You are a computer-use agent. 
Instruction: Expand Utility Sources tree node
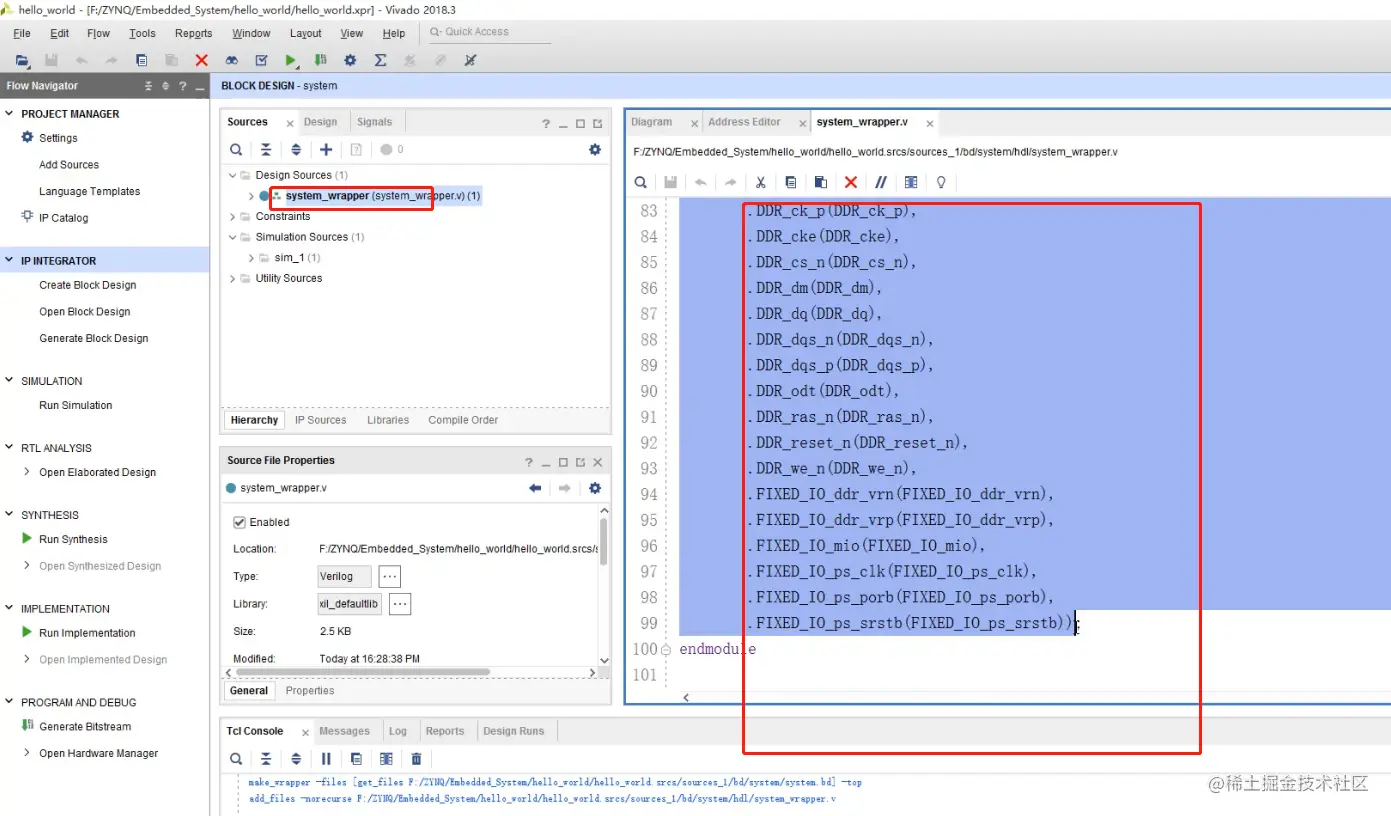pyautogui.click(x=233, y=278)
